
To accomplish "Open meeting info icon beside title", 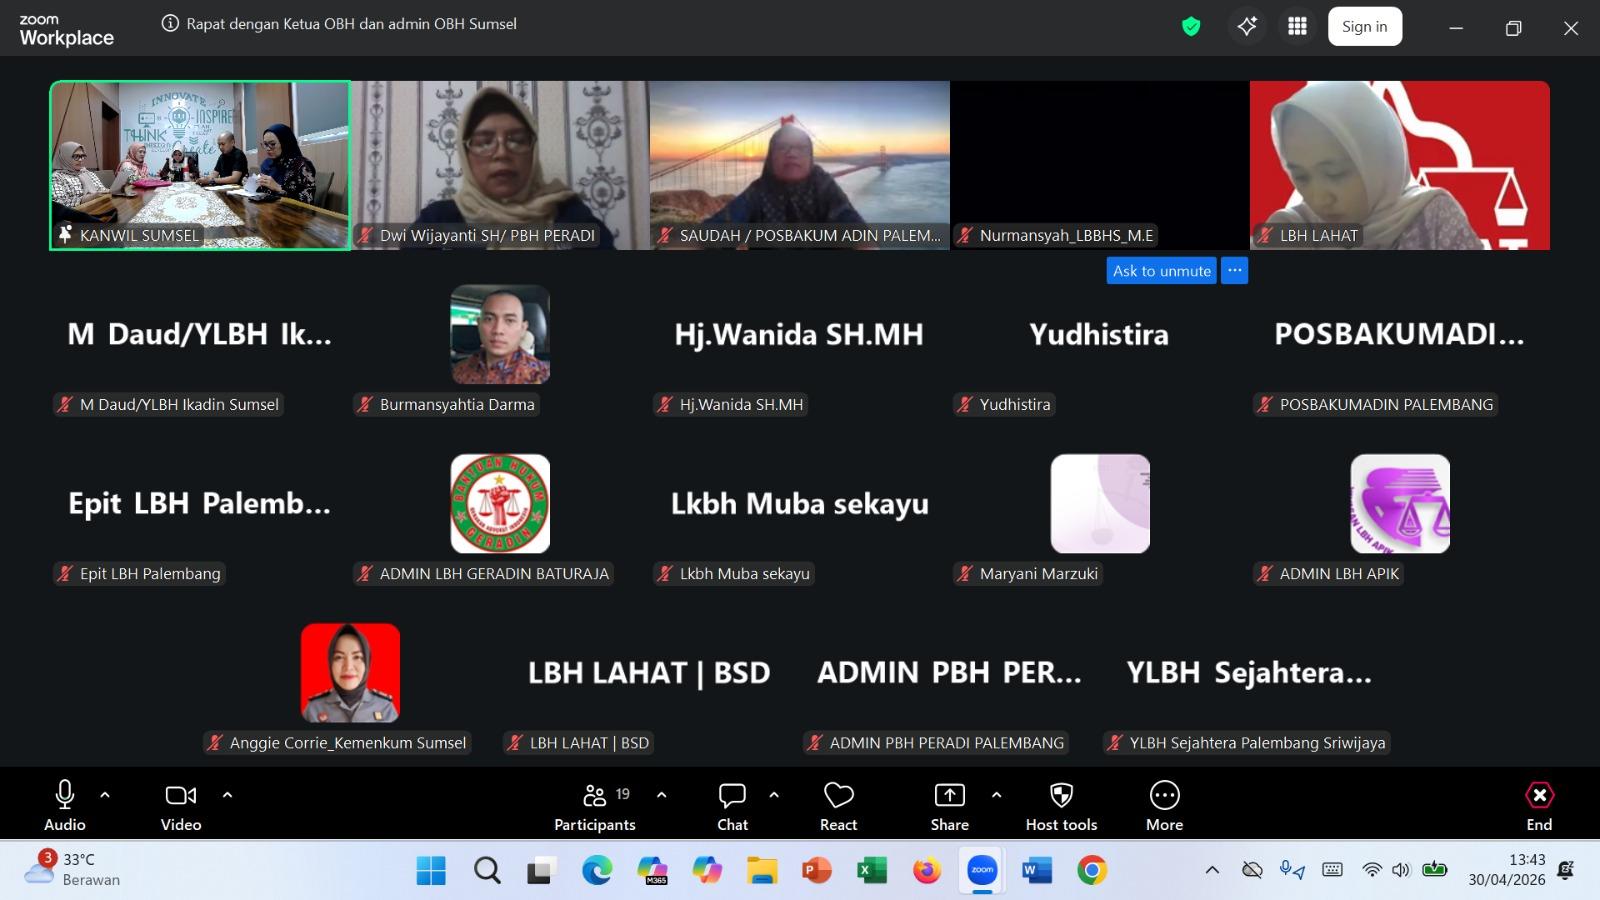I will tap(170, 24).
